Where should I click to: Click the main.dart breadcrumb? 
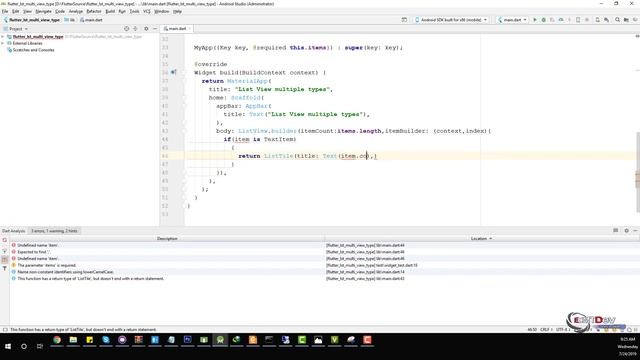pyautogui.click(x=91, y=20)
